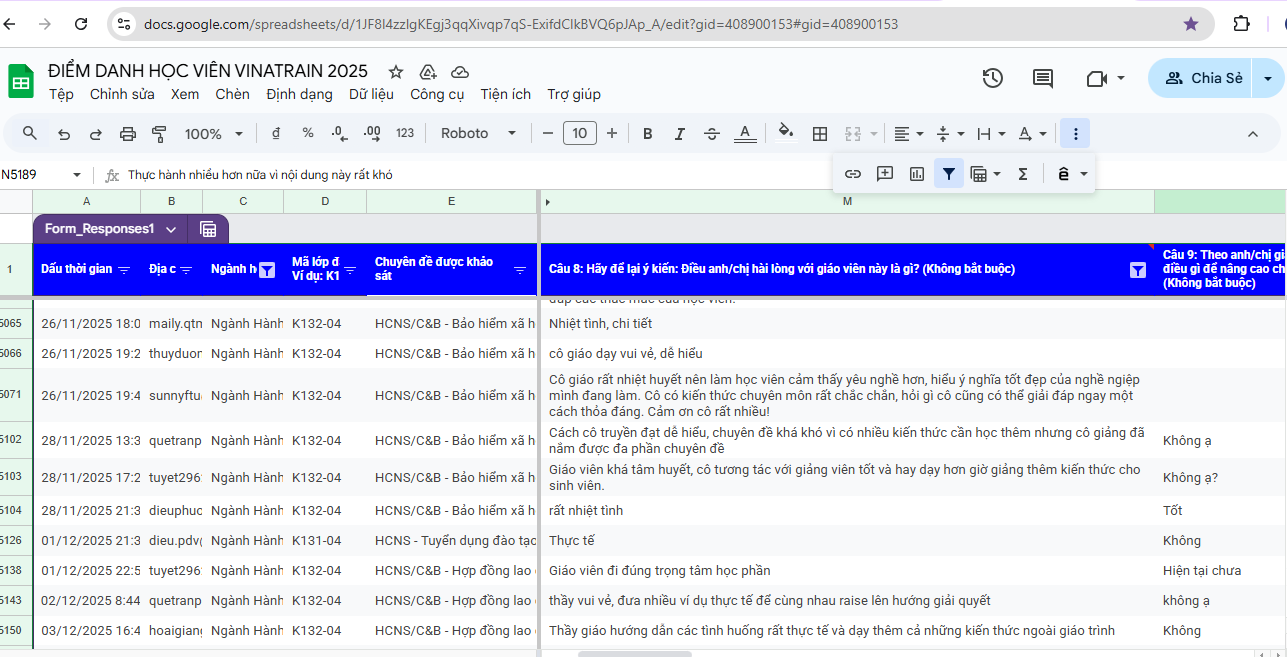Open version history clock icon
The image size is (1287, 657).
992,78
